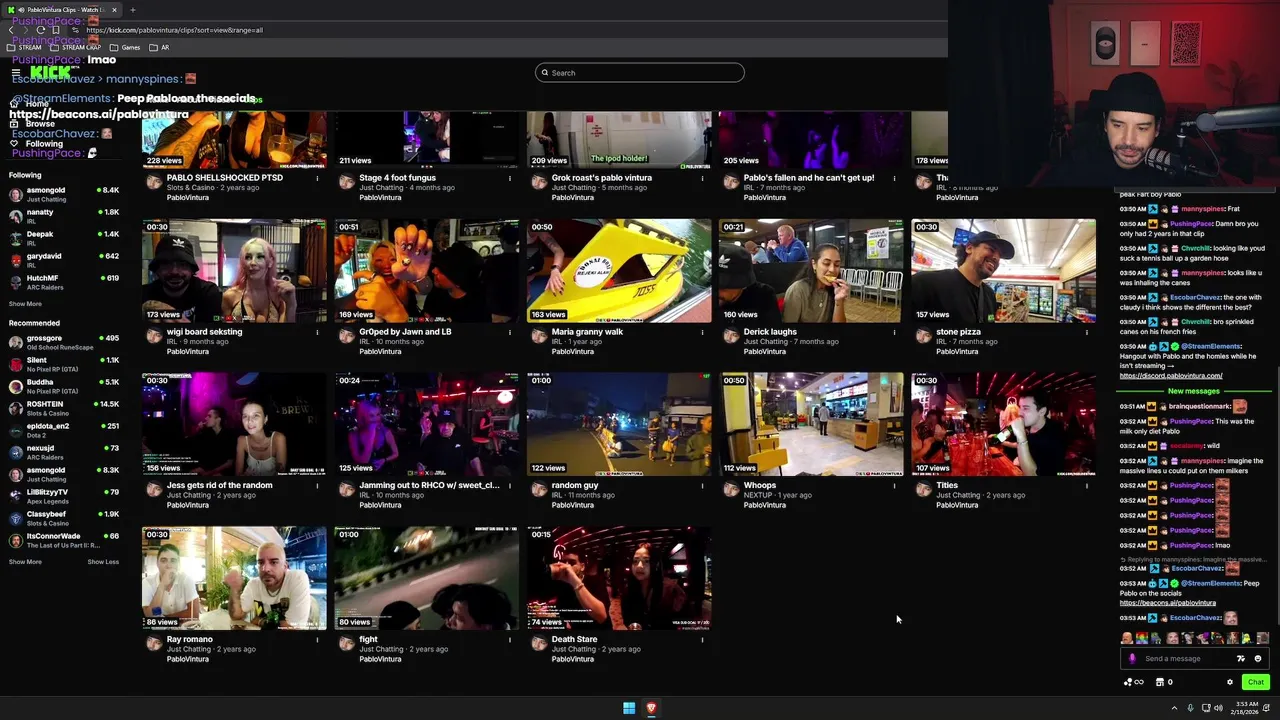The width and height of the screenshot is (1280, 720).
Task: Collapse Recommended list with Show Less
Action: 103,562
